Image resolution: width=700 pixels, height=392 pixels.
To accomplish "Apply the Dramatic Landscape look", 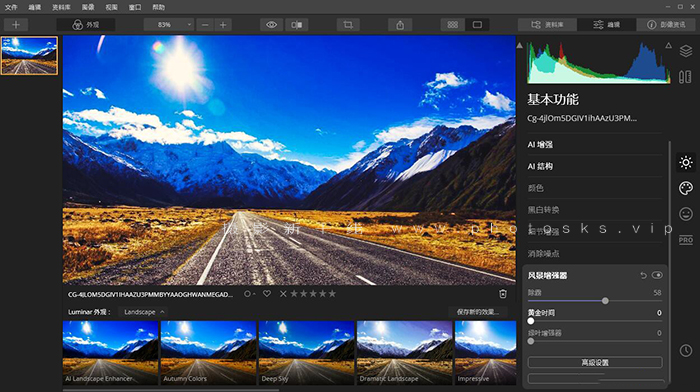I will click(404, 353).
